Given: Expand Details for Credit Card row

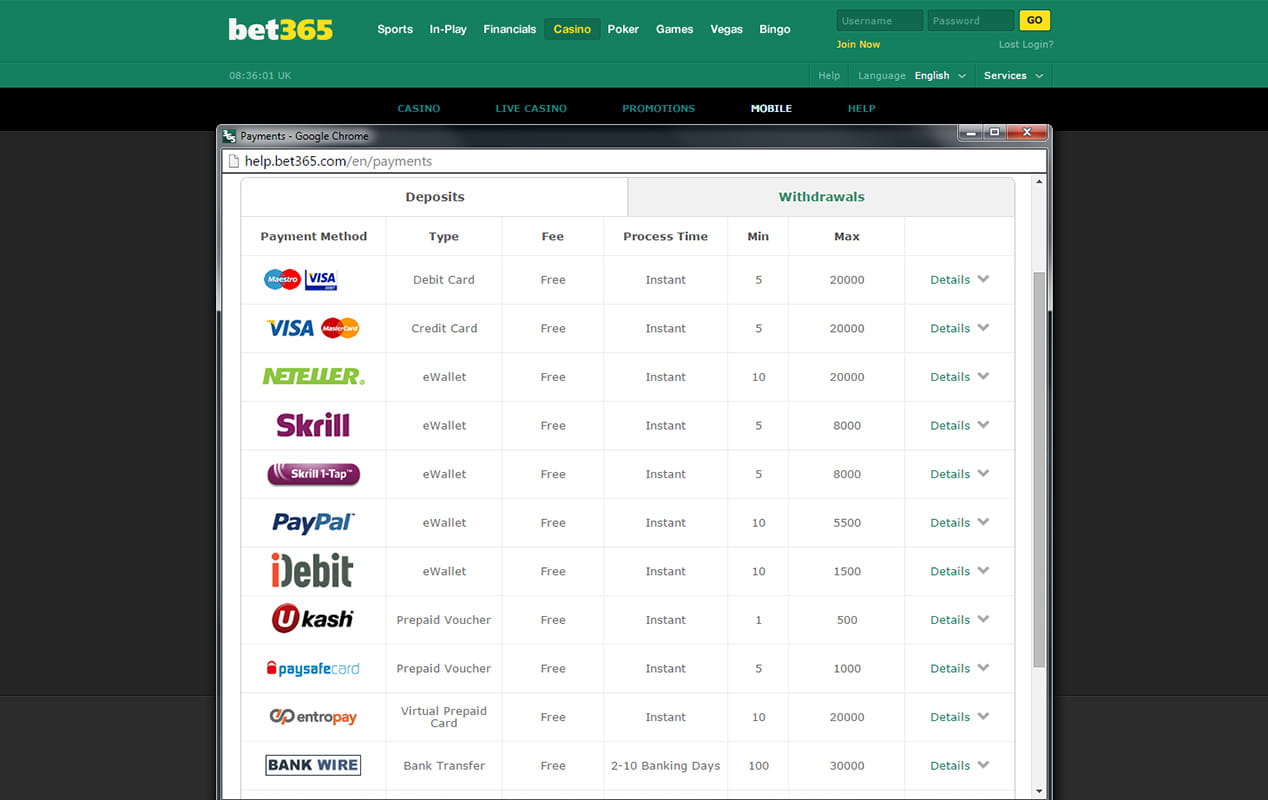Looking at the screenshot, I should [x=959, y=328].
